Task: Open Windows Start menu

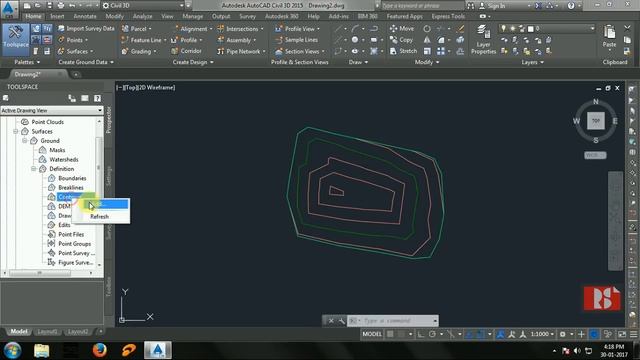Action: [13, 350]
